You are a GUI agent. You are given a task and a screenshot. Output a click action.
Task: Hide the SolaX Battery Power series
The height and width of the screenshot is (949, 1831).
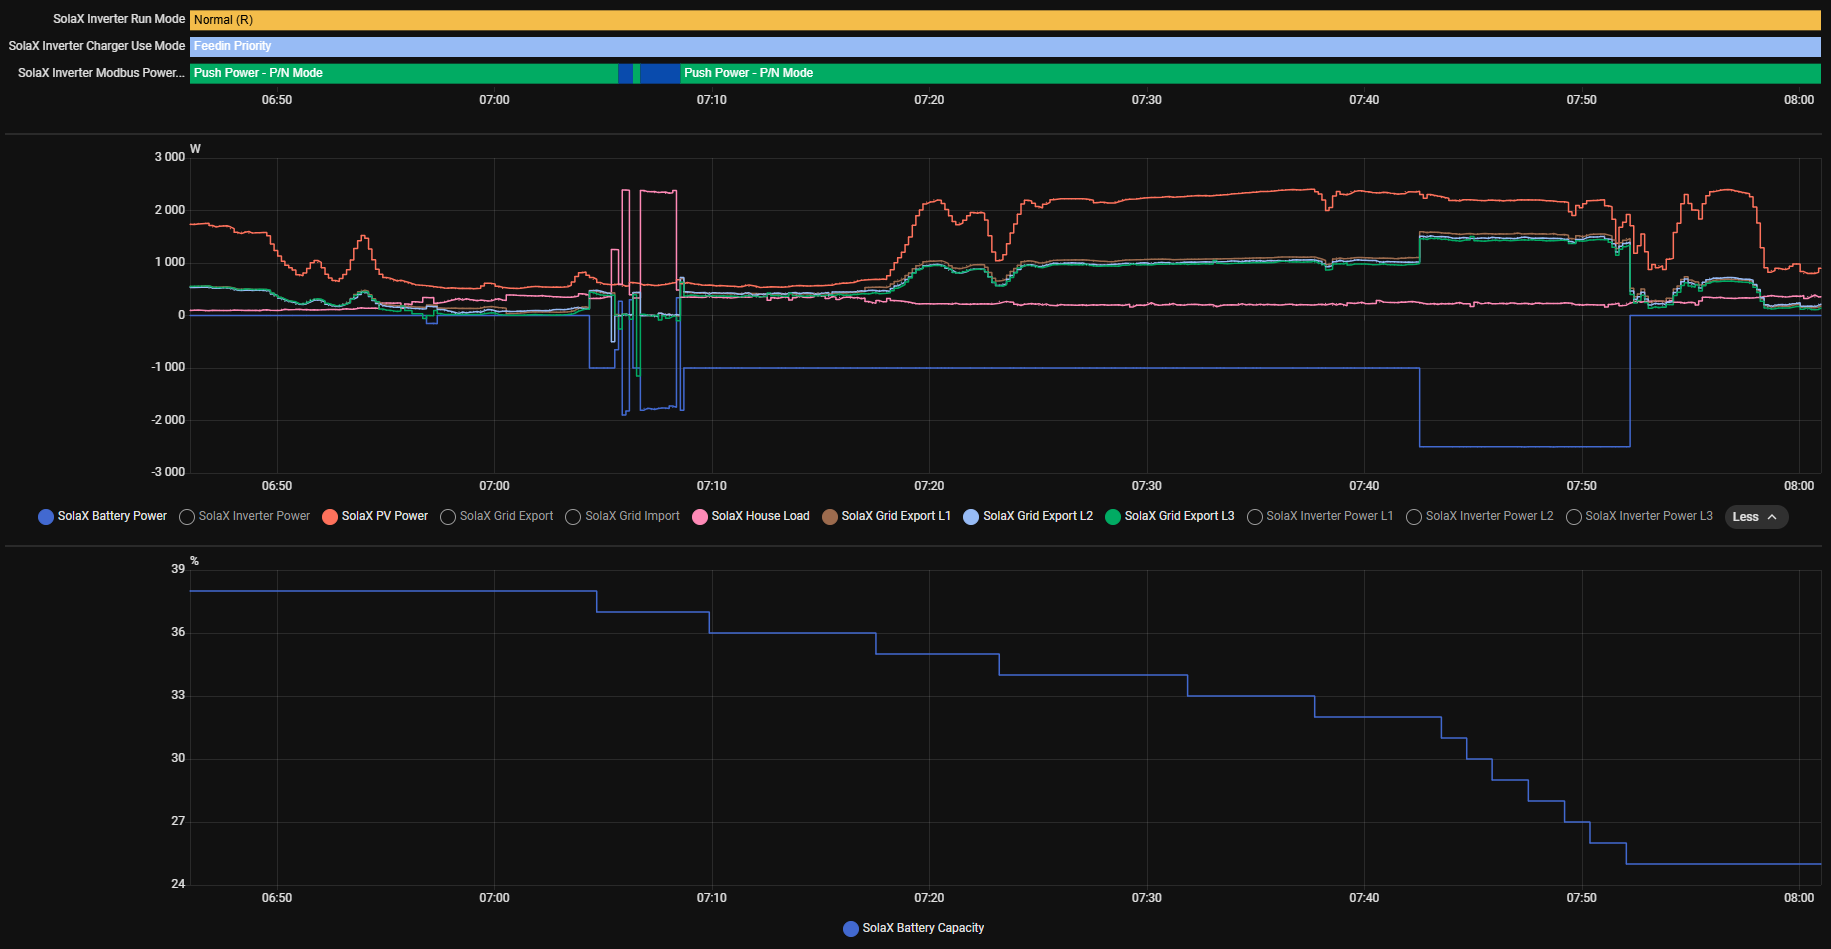point(102,516)
